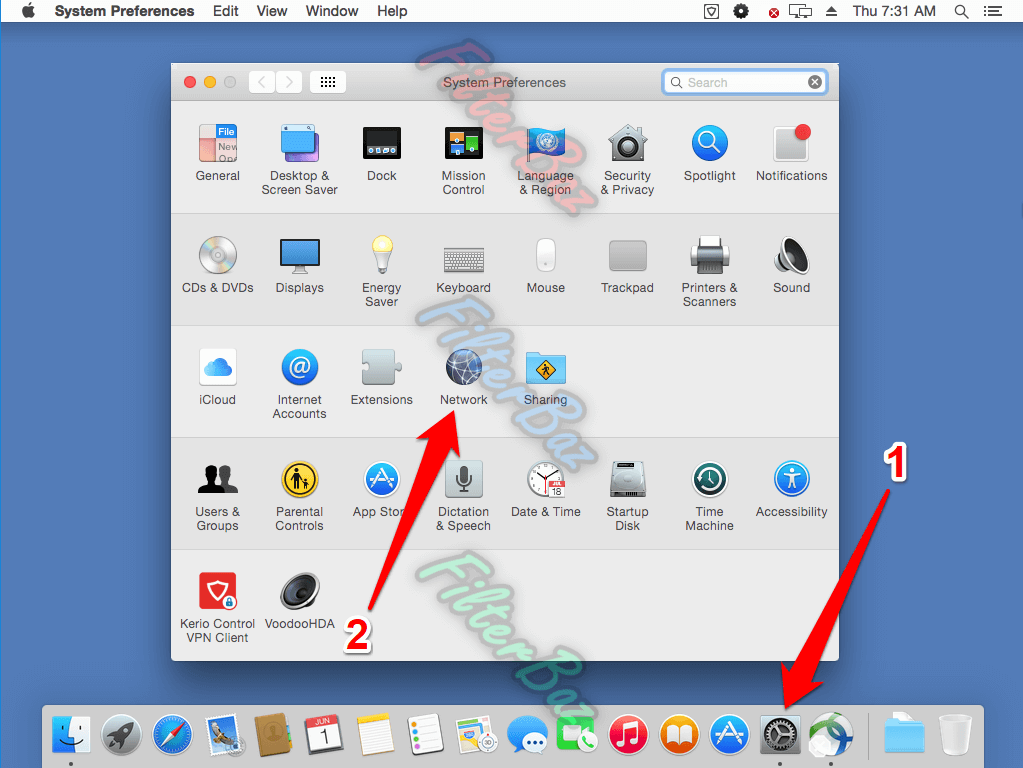Click the Show All grid button
1023x768 pixels.
[328, 83]
